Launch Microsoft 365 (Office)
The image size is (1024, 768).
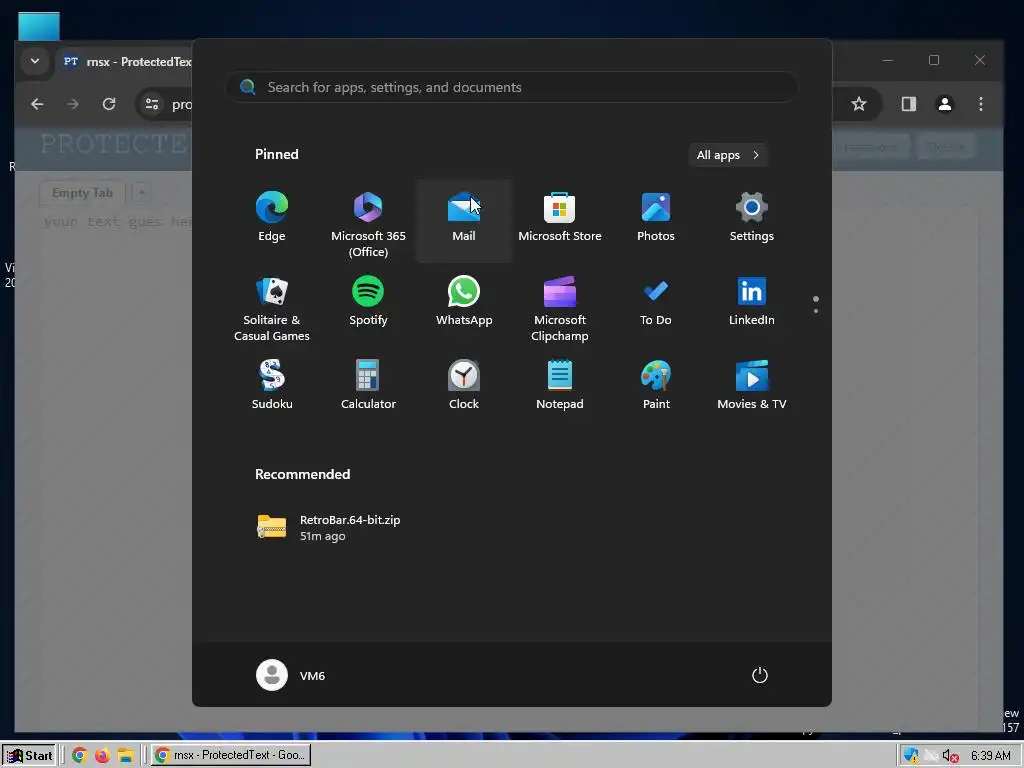tap(368, 222)
